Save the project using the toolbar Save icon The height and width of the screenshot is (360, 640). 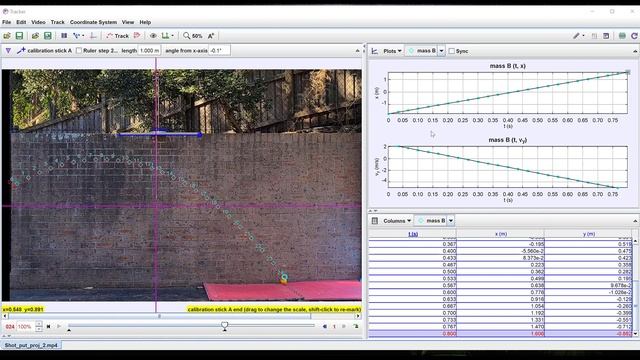click(x=19, y=36)
